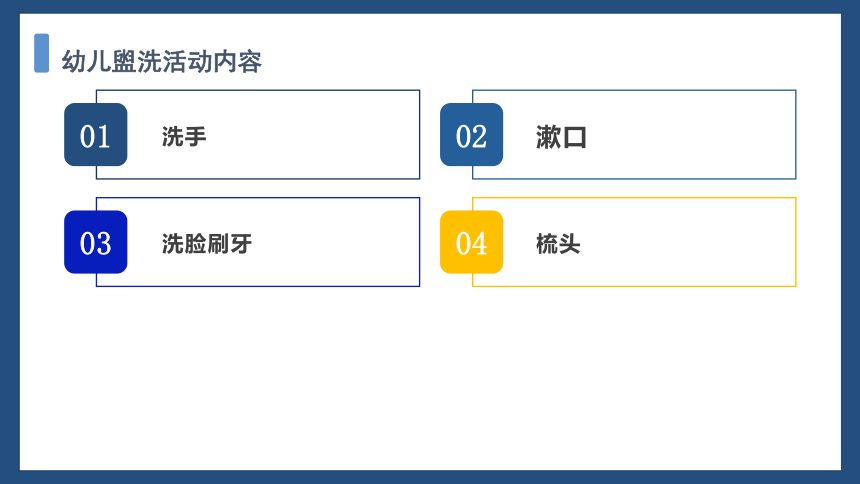
Task: Click the character 口 in 漱口
Action: [x=575, y=137]
